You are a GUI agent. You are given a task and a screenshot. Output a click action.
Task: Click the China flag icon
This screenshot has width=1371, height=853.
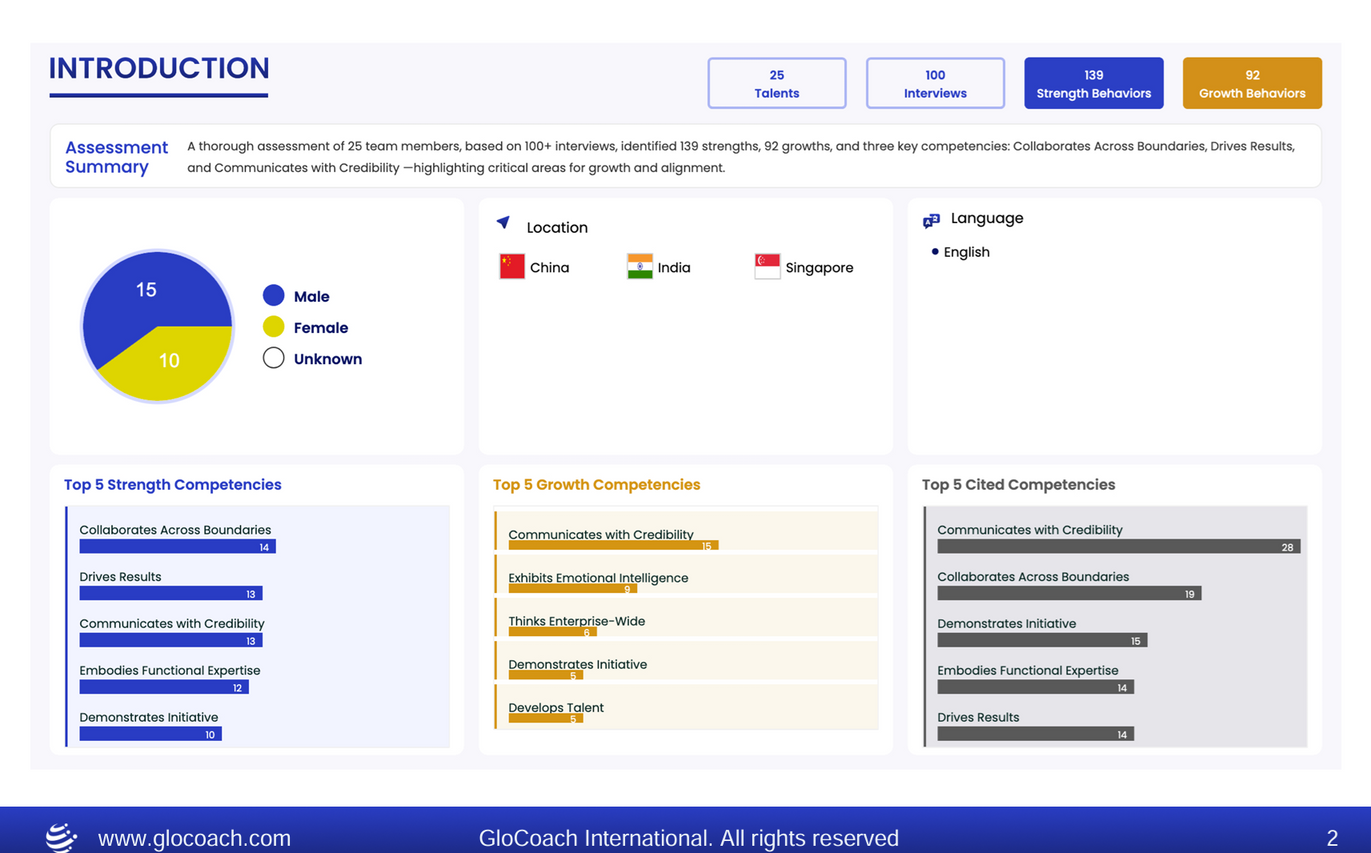point(512,267)
